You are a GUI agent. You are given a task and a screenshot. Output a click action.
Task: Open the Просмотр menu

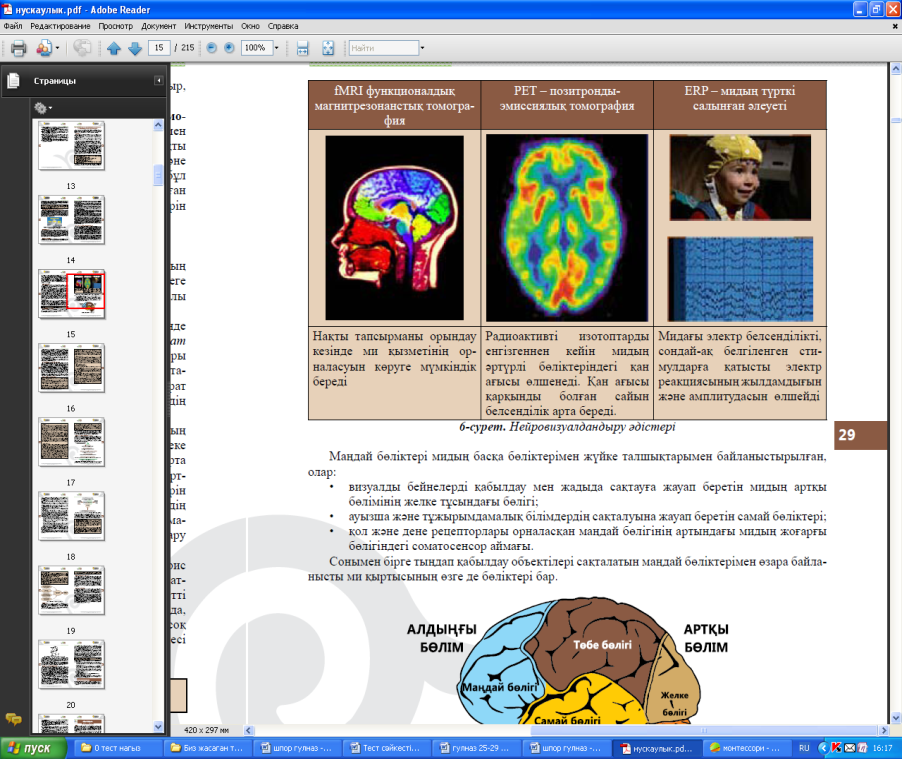tap(115, 26)
